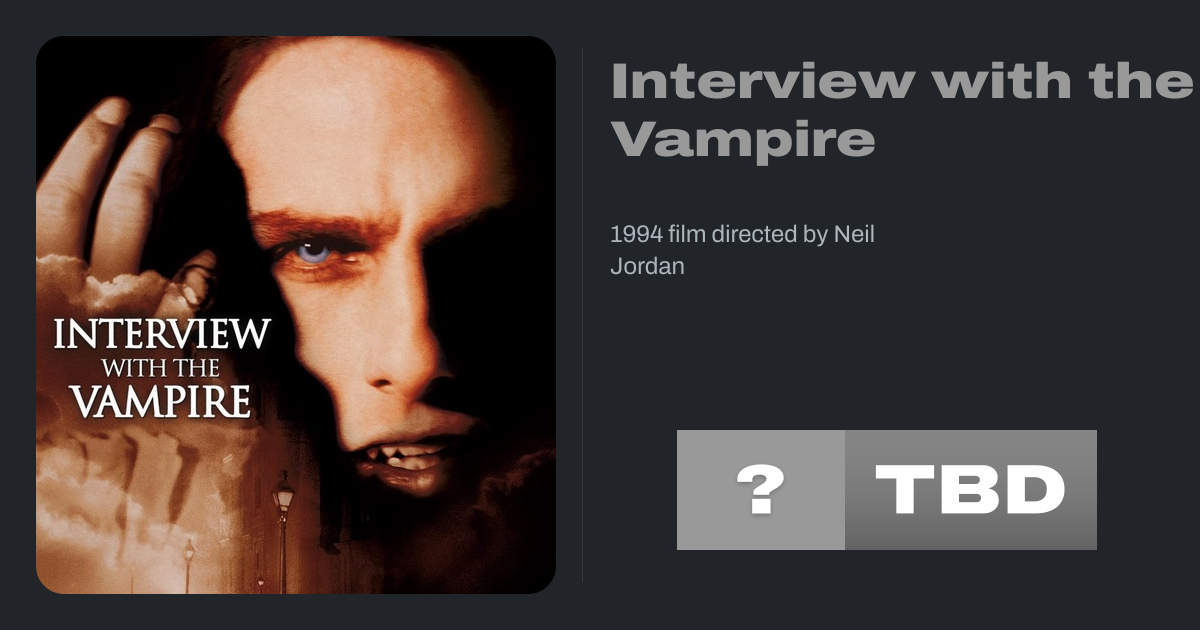Click the vertical divider beside the poster

(582, 315)
